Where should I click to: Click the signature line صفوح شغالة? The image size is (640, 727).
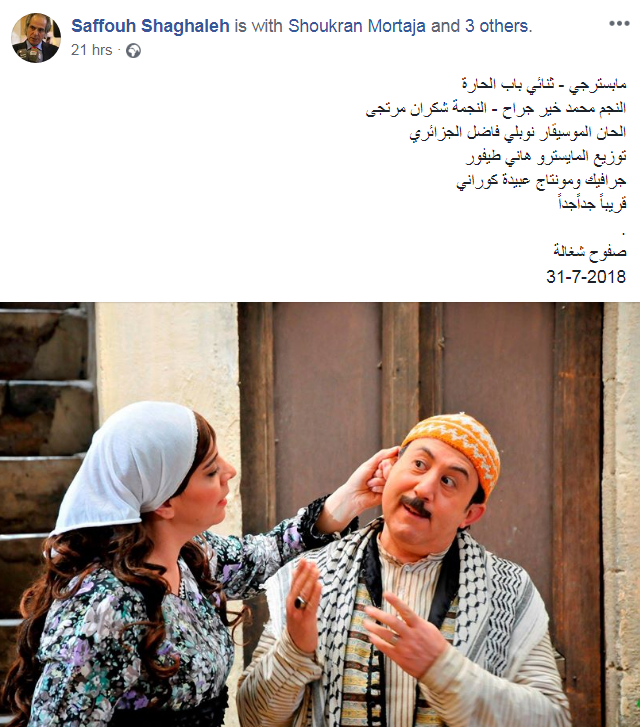589,252
